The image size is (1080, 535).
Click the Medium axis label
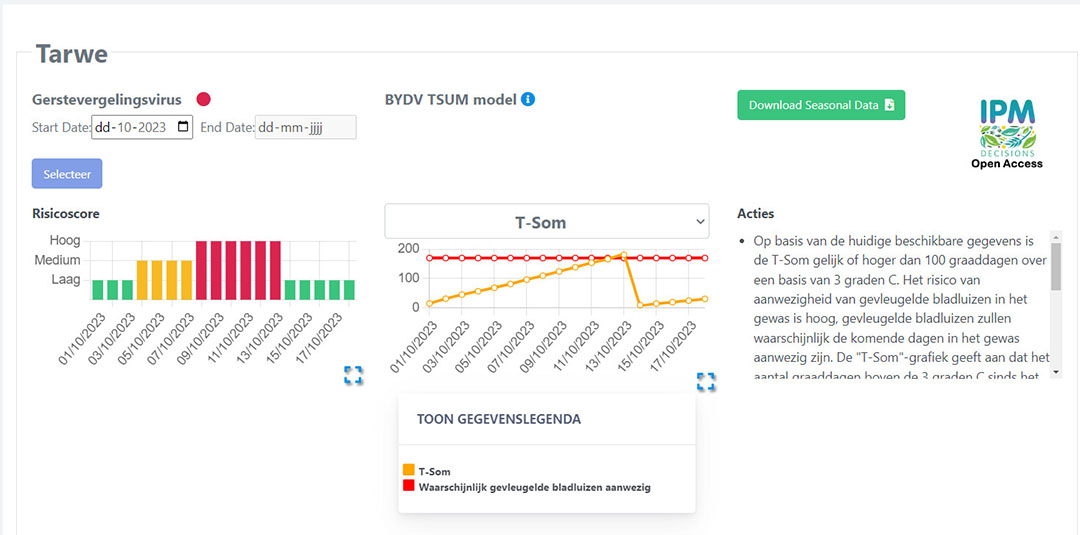[x=59, y=260]
